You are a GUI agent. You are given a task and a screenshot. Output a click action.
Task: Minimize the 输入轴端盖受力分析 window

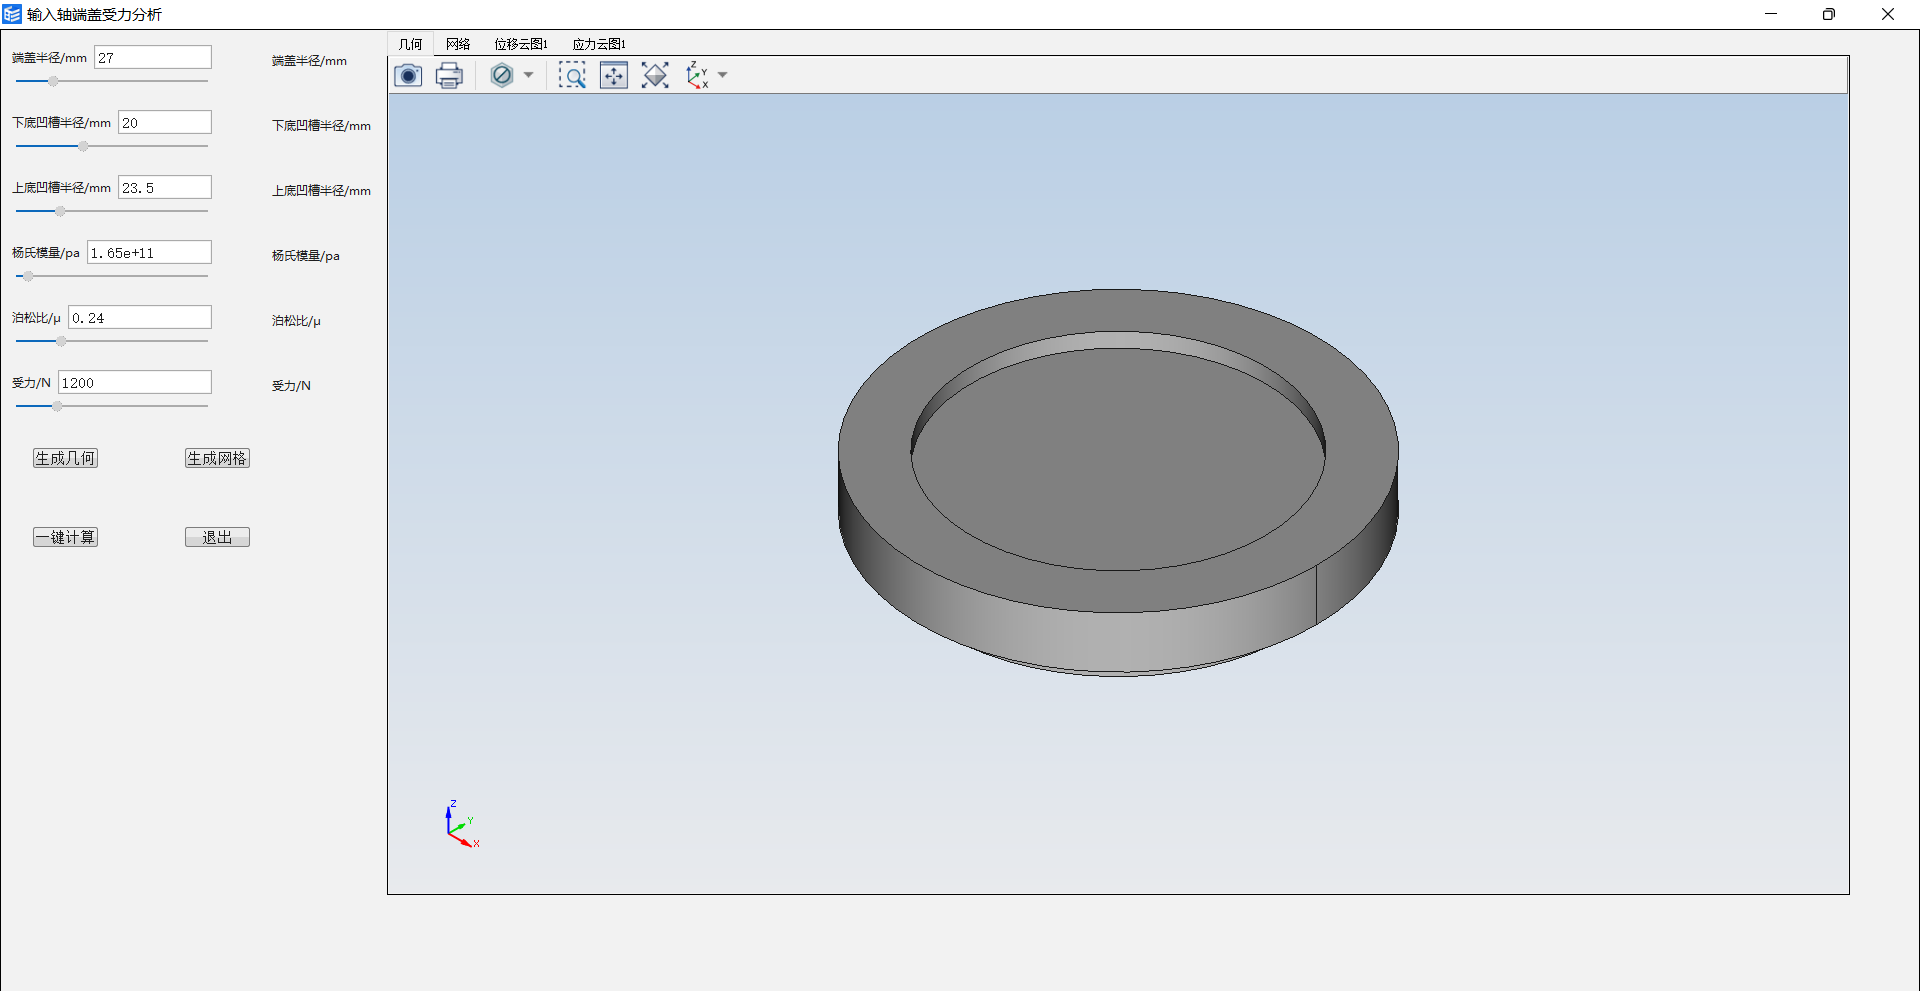1771,14
